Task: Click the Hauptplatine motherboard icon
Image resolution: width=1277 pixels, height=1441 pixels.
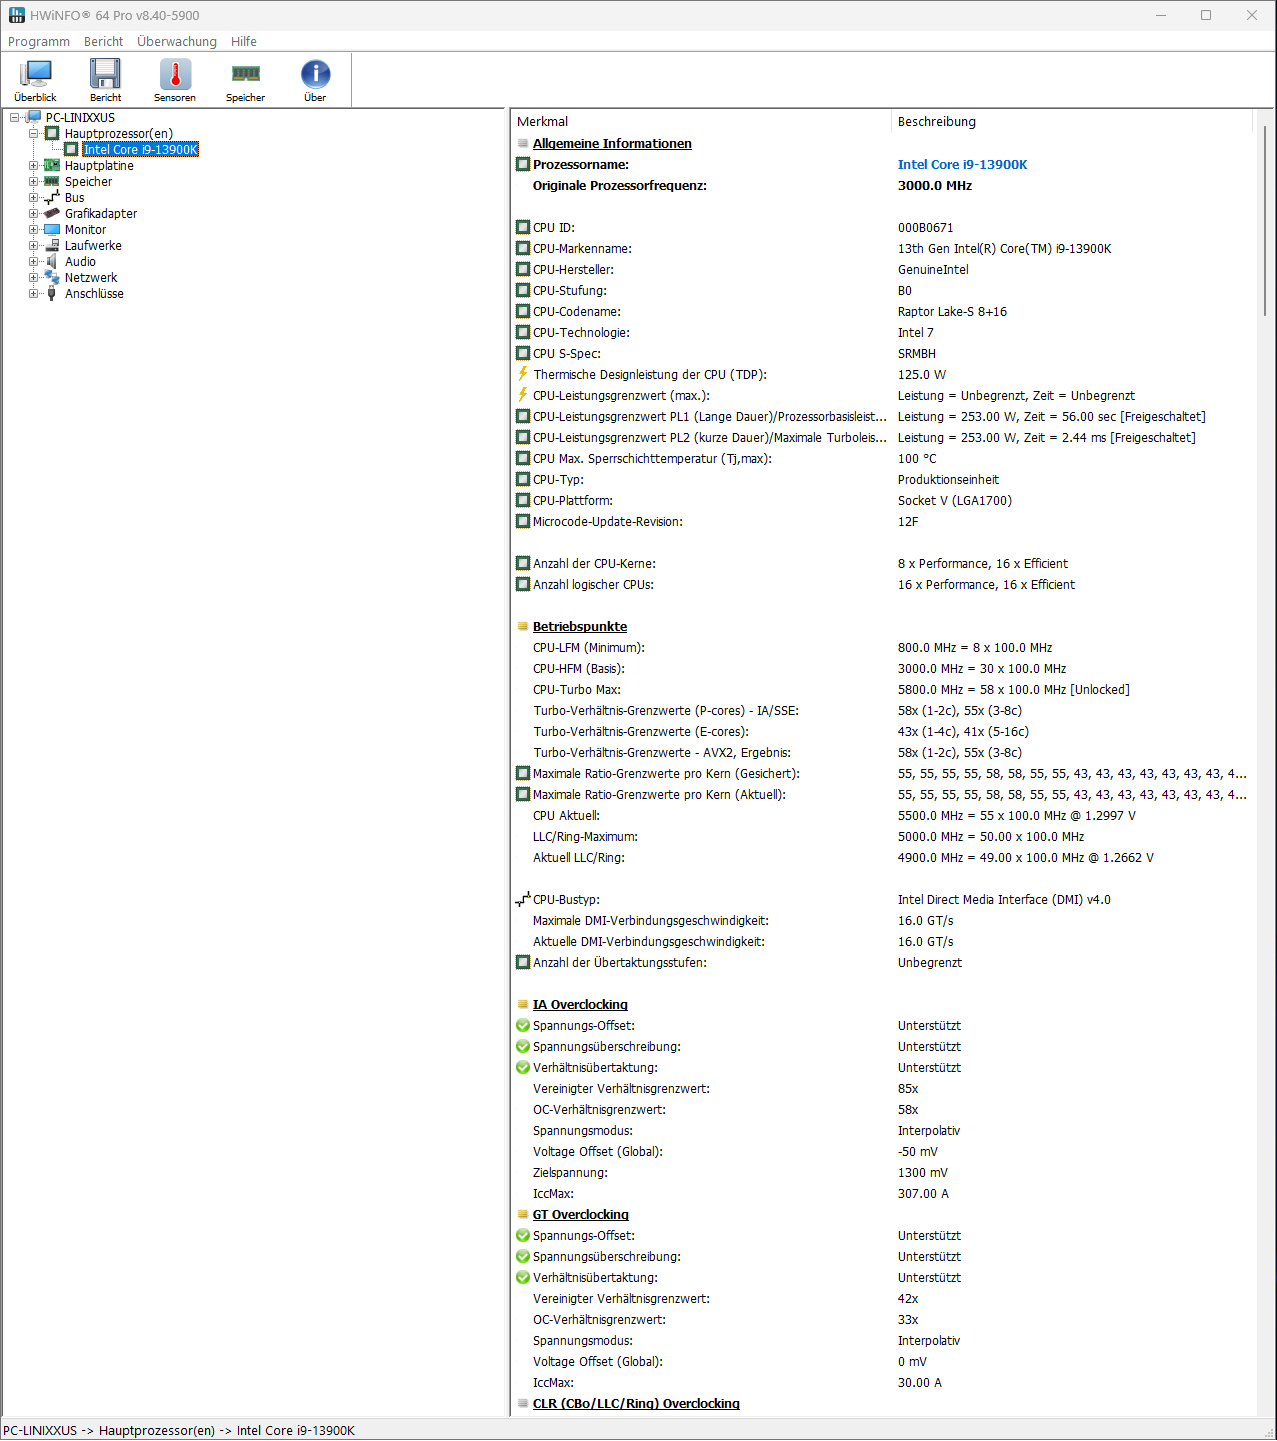Action: [52, 165]
